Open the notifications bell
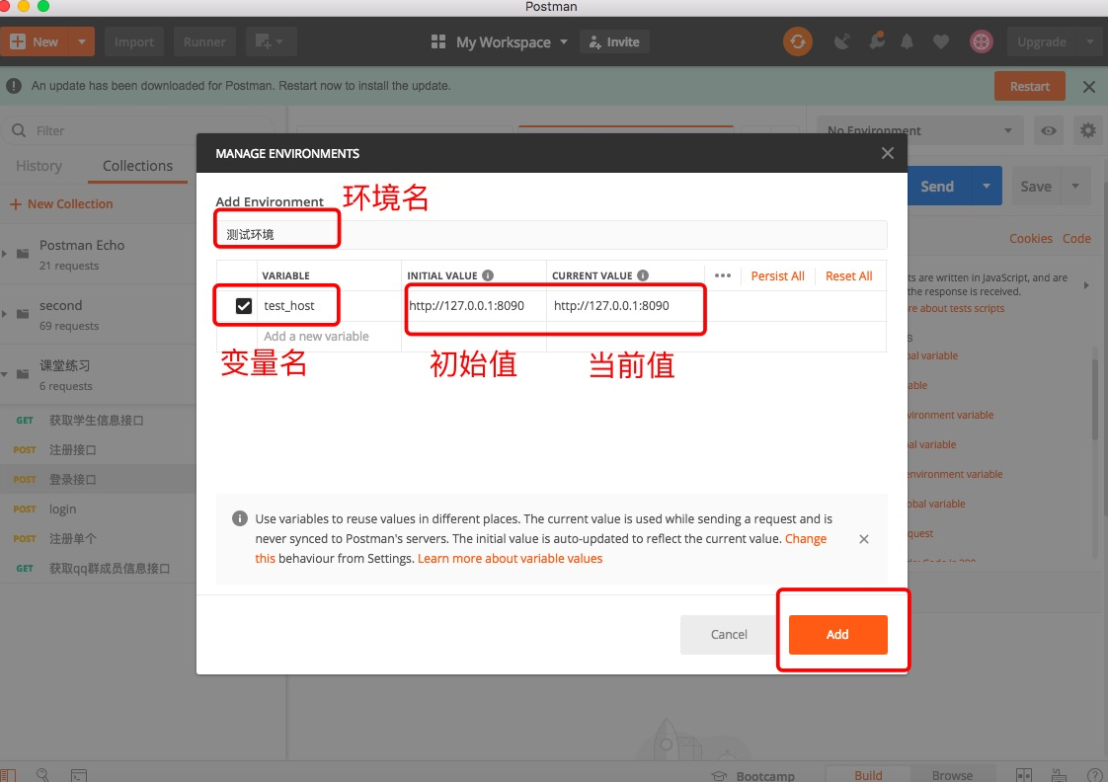Image resolution: width=1108 pixels, height=782 pixels. (x=907, y=42)
